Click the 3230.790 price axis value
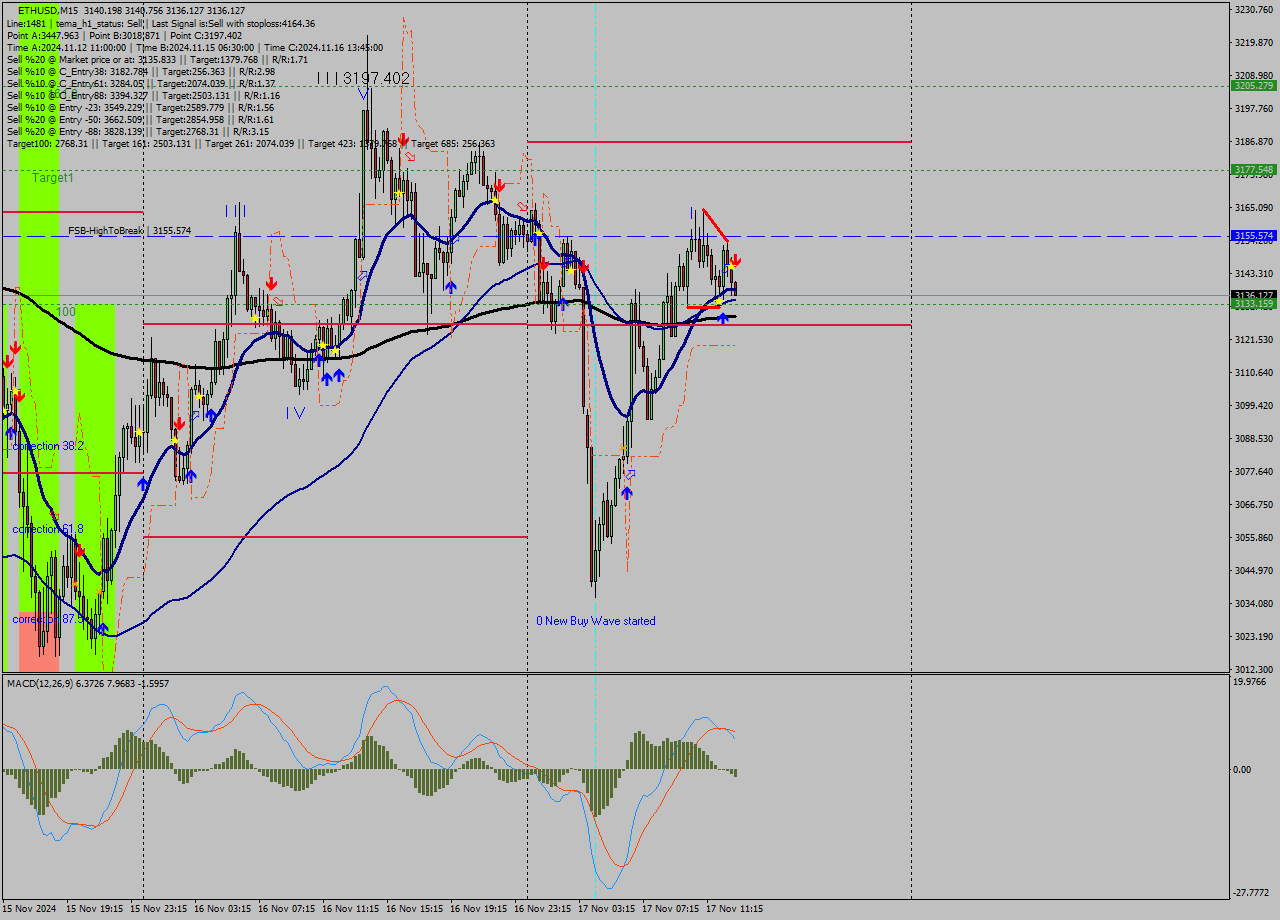Viewport: 1280px width, 920px height. [x=1254, y=10]
